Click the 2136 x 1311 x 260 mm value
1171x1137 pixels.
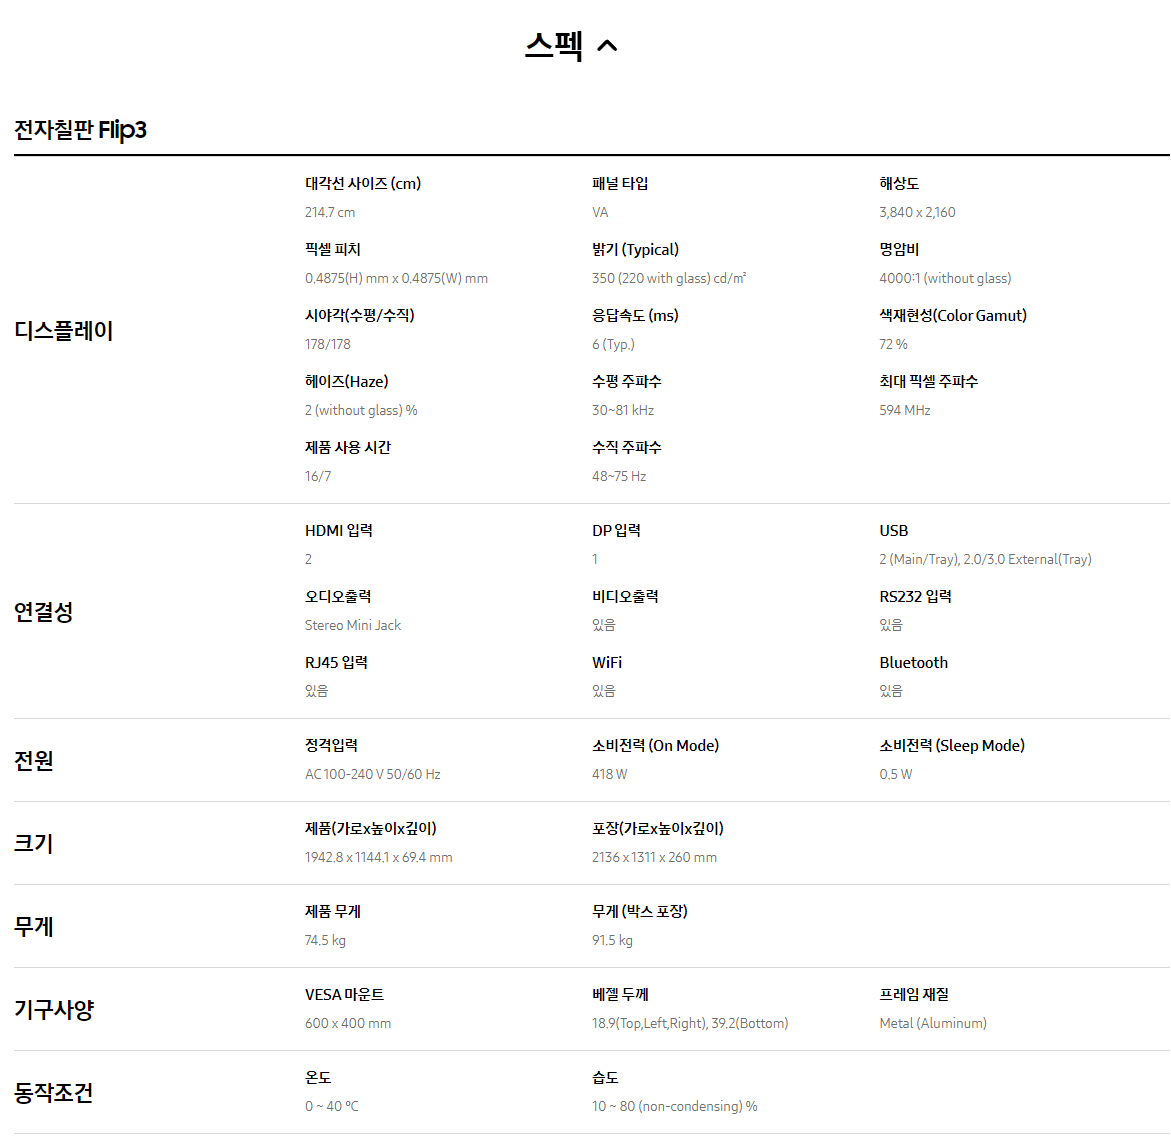click(655, 857)
